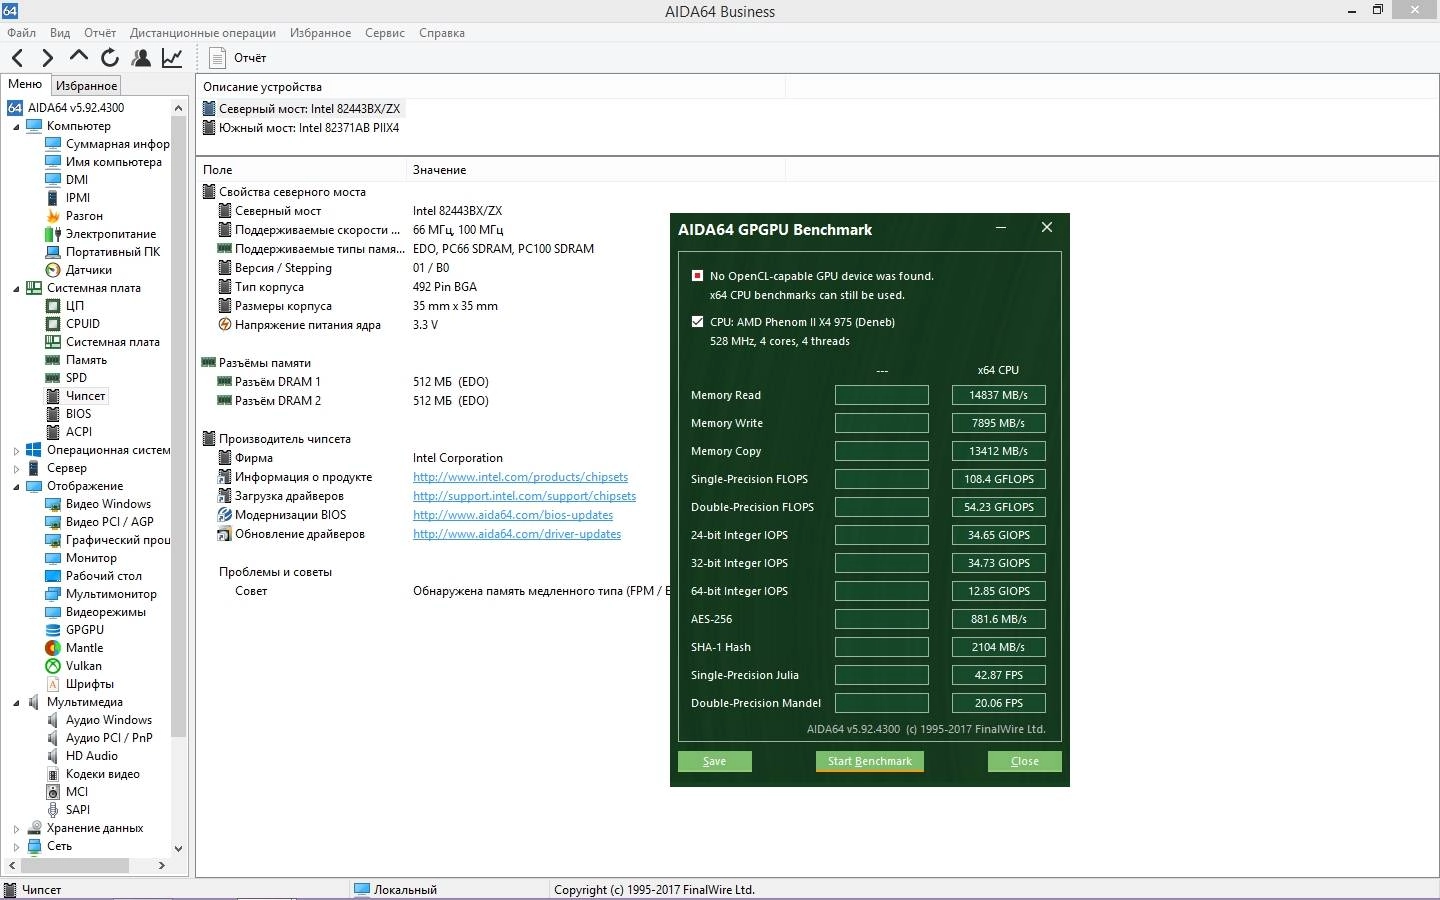
Task: Open the Вид menu
Action: coord(60,33)
